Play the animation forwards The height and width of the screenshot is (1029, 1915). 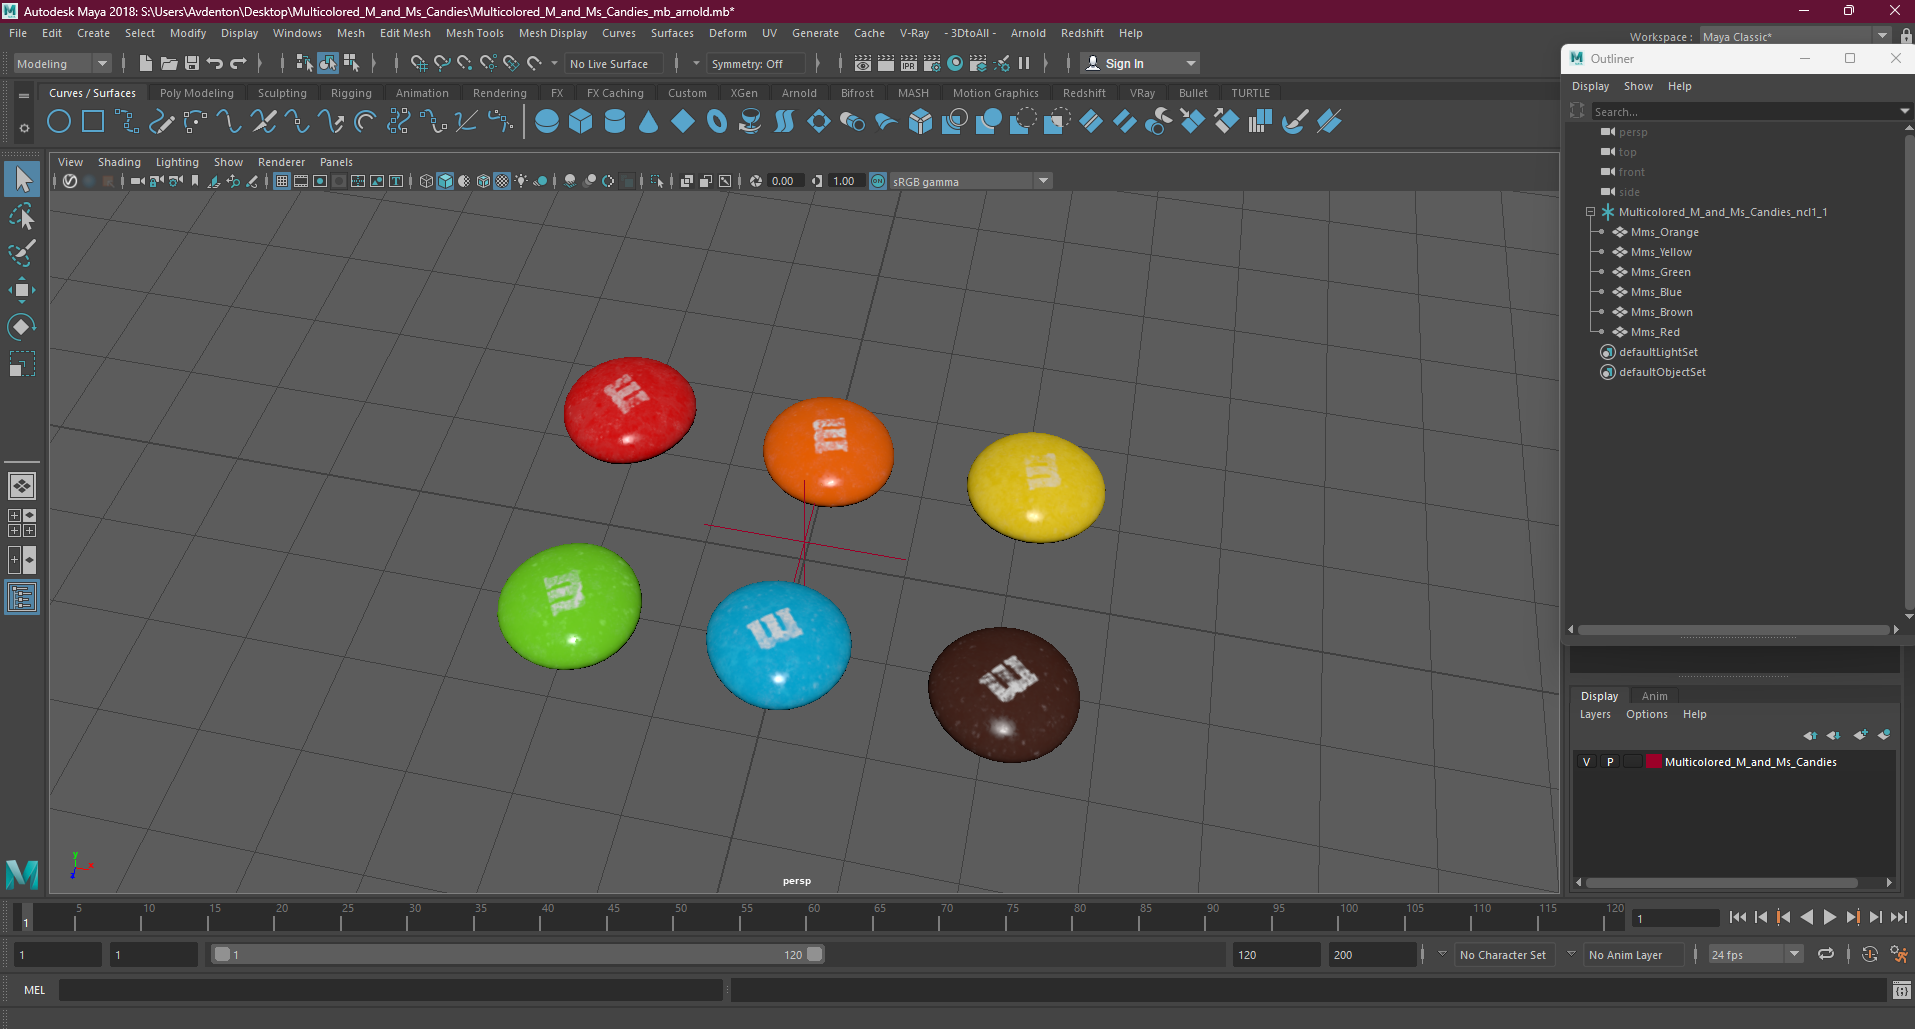tap(1829, 917)
